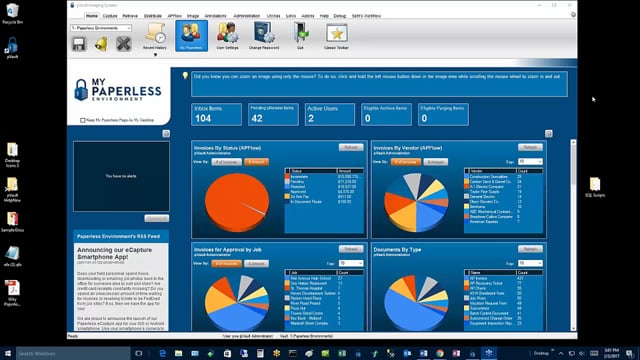Click the gray X delete icon
The width and height of the screenshot is (640, 360).
[123, 44]
